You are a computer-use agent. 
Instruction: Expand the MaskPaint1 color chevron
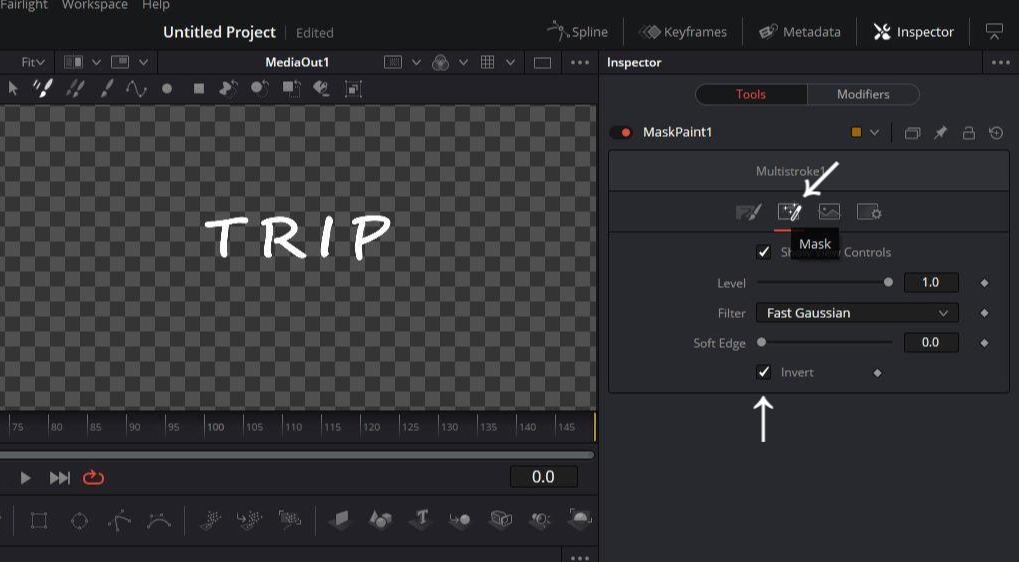[875, 133]
